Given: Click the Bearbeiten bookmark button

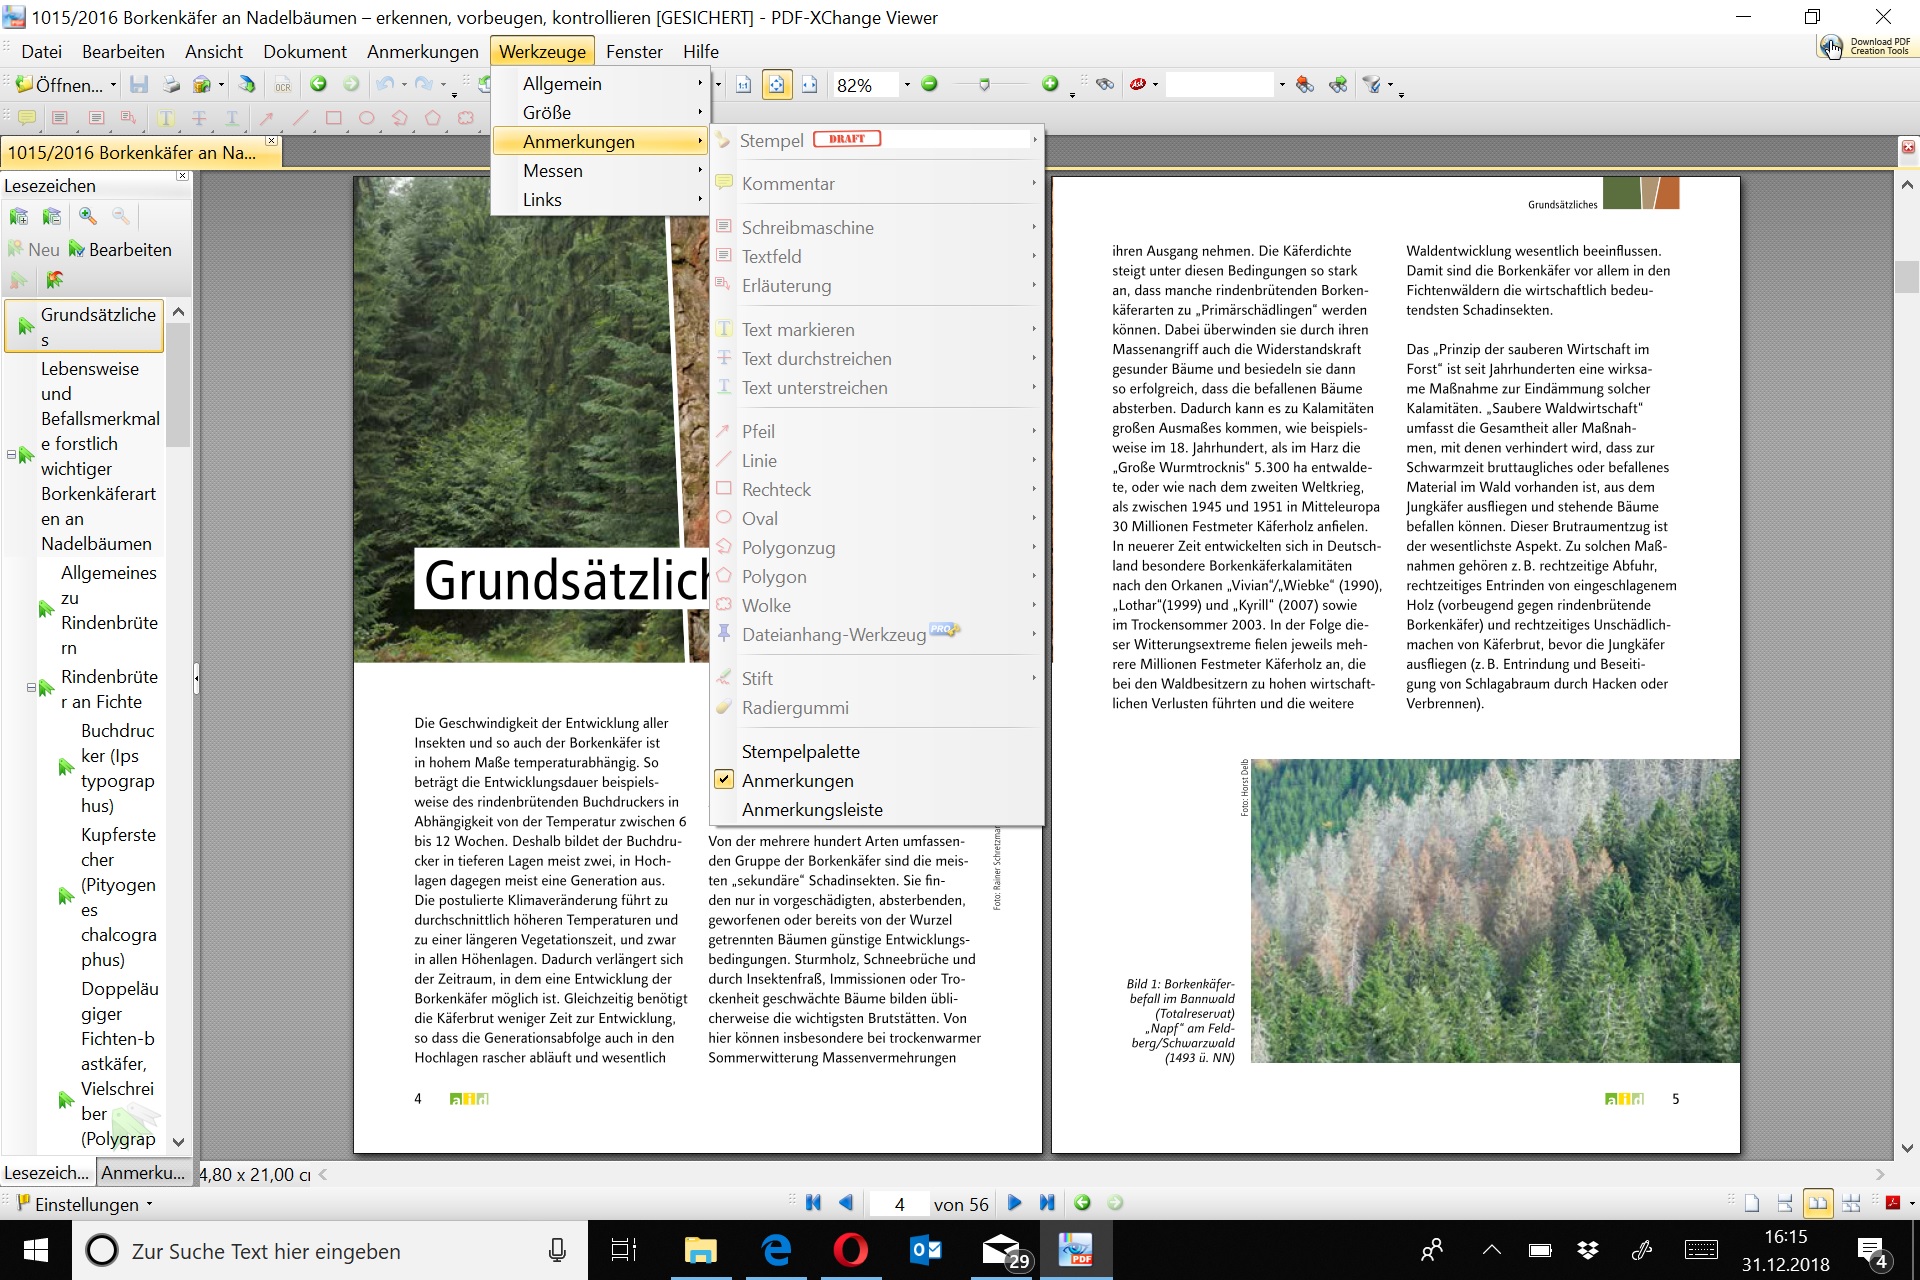Looking at the screenshot, I should coord(120,249).
